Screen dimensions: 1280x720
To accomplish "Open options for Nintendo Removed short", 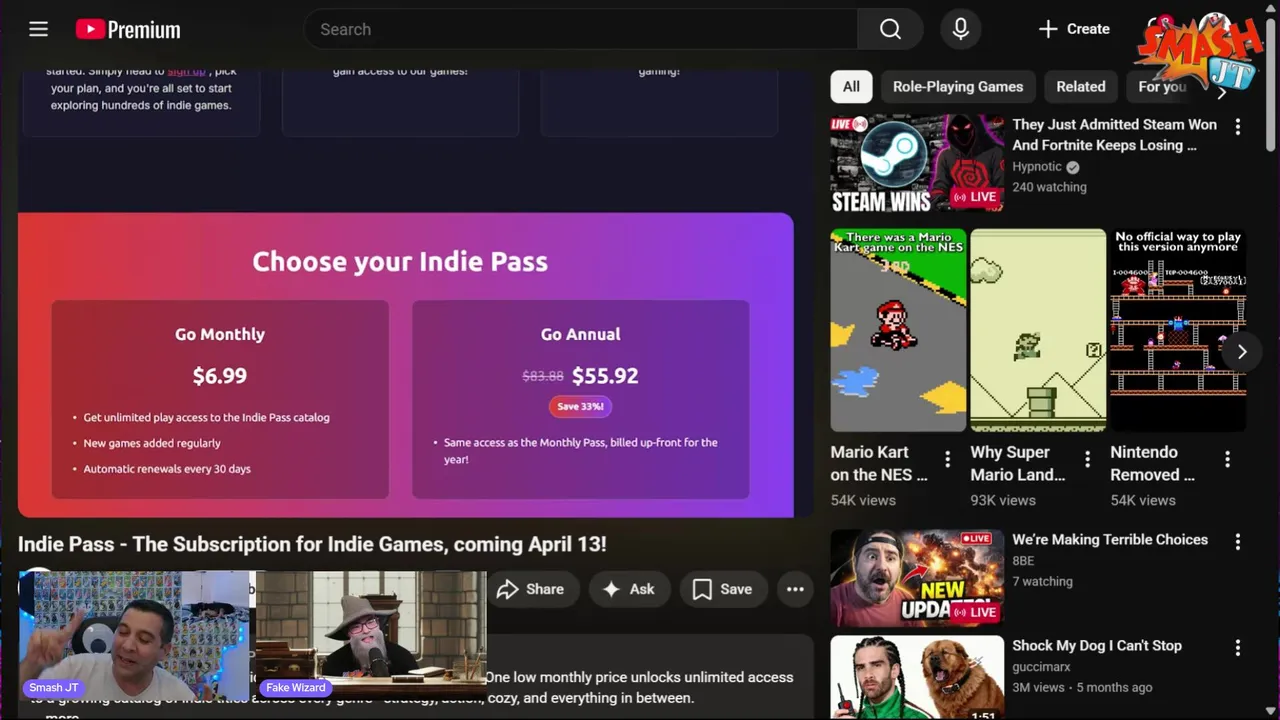I will (x=1228, y=459).
